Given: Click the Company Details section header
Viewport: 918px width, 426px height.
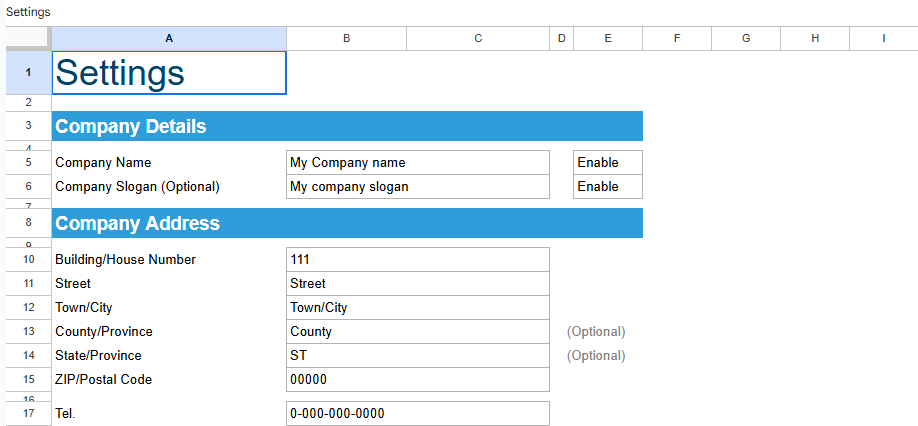Looking at the screenshot, I should click(x=347, y=126).
